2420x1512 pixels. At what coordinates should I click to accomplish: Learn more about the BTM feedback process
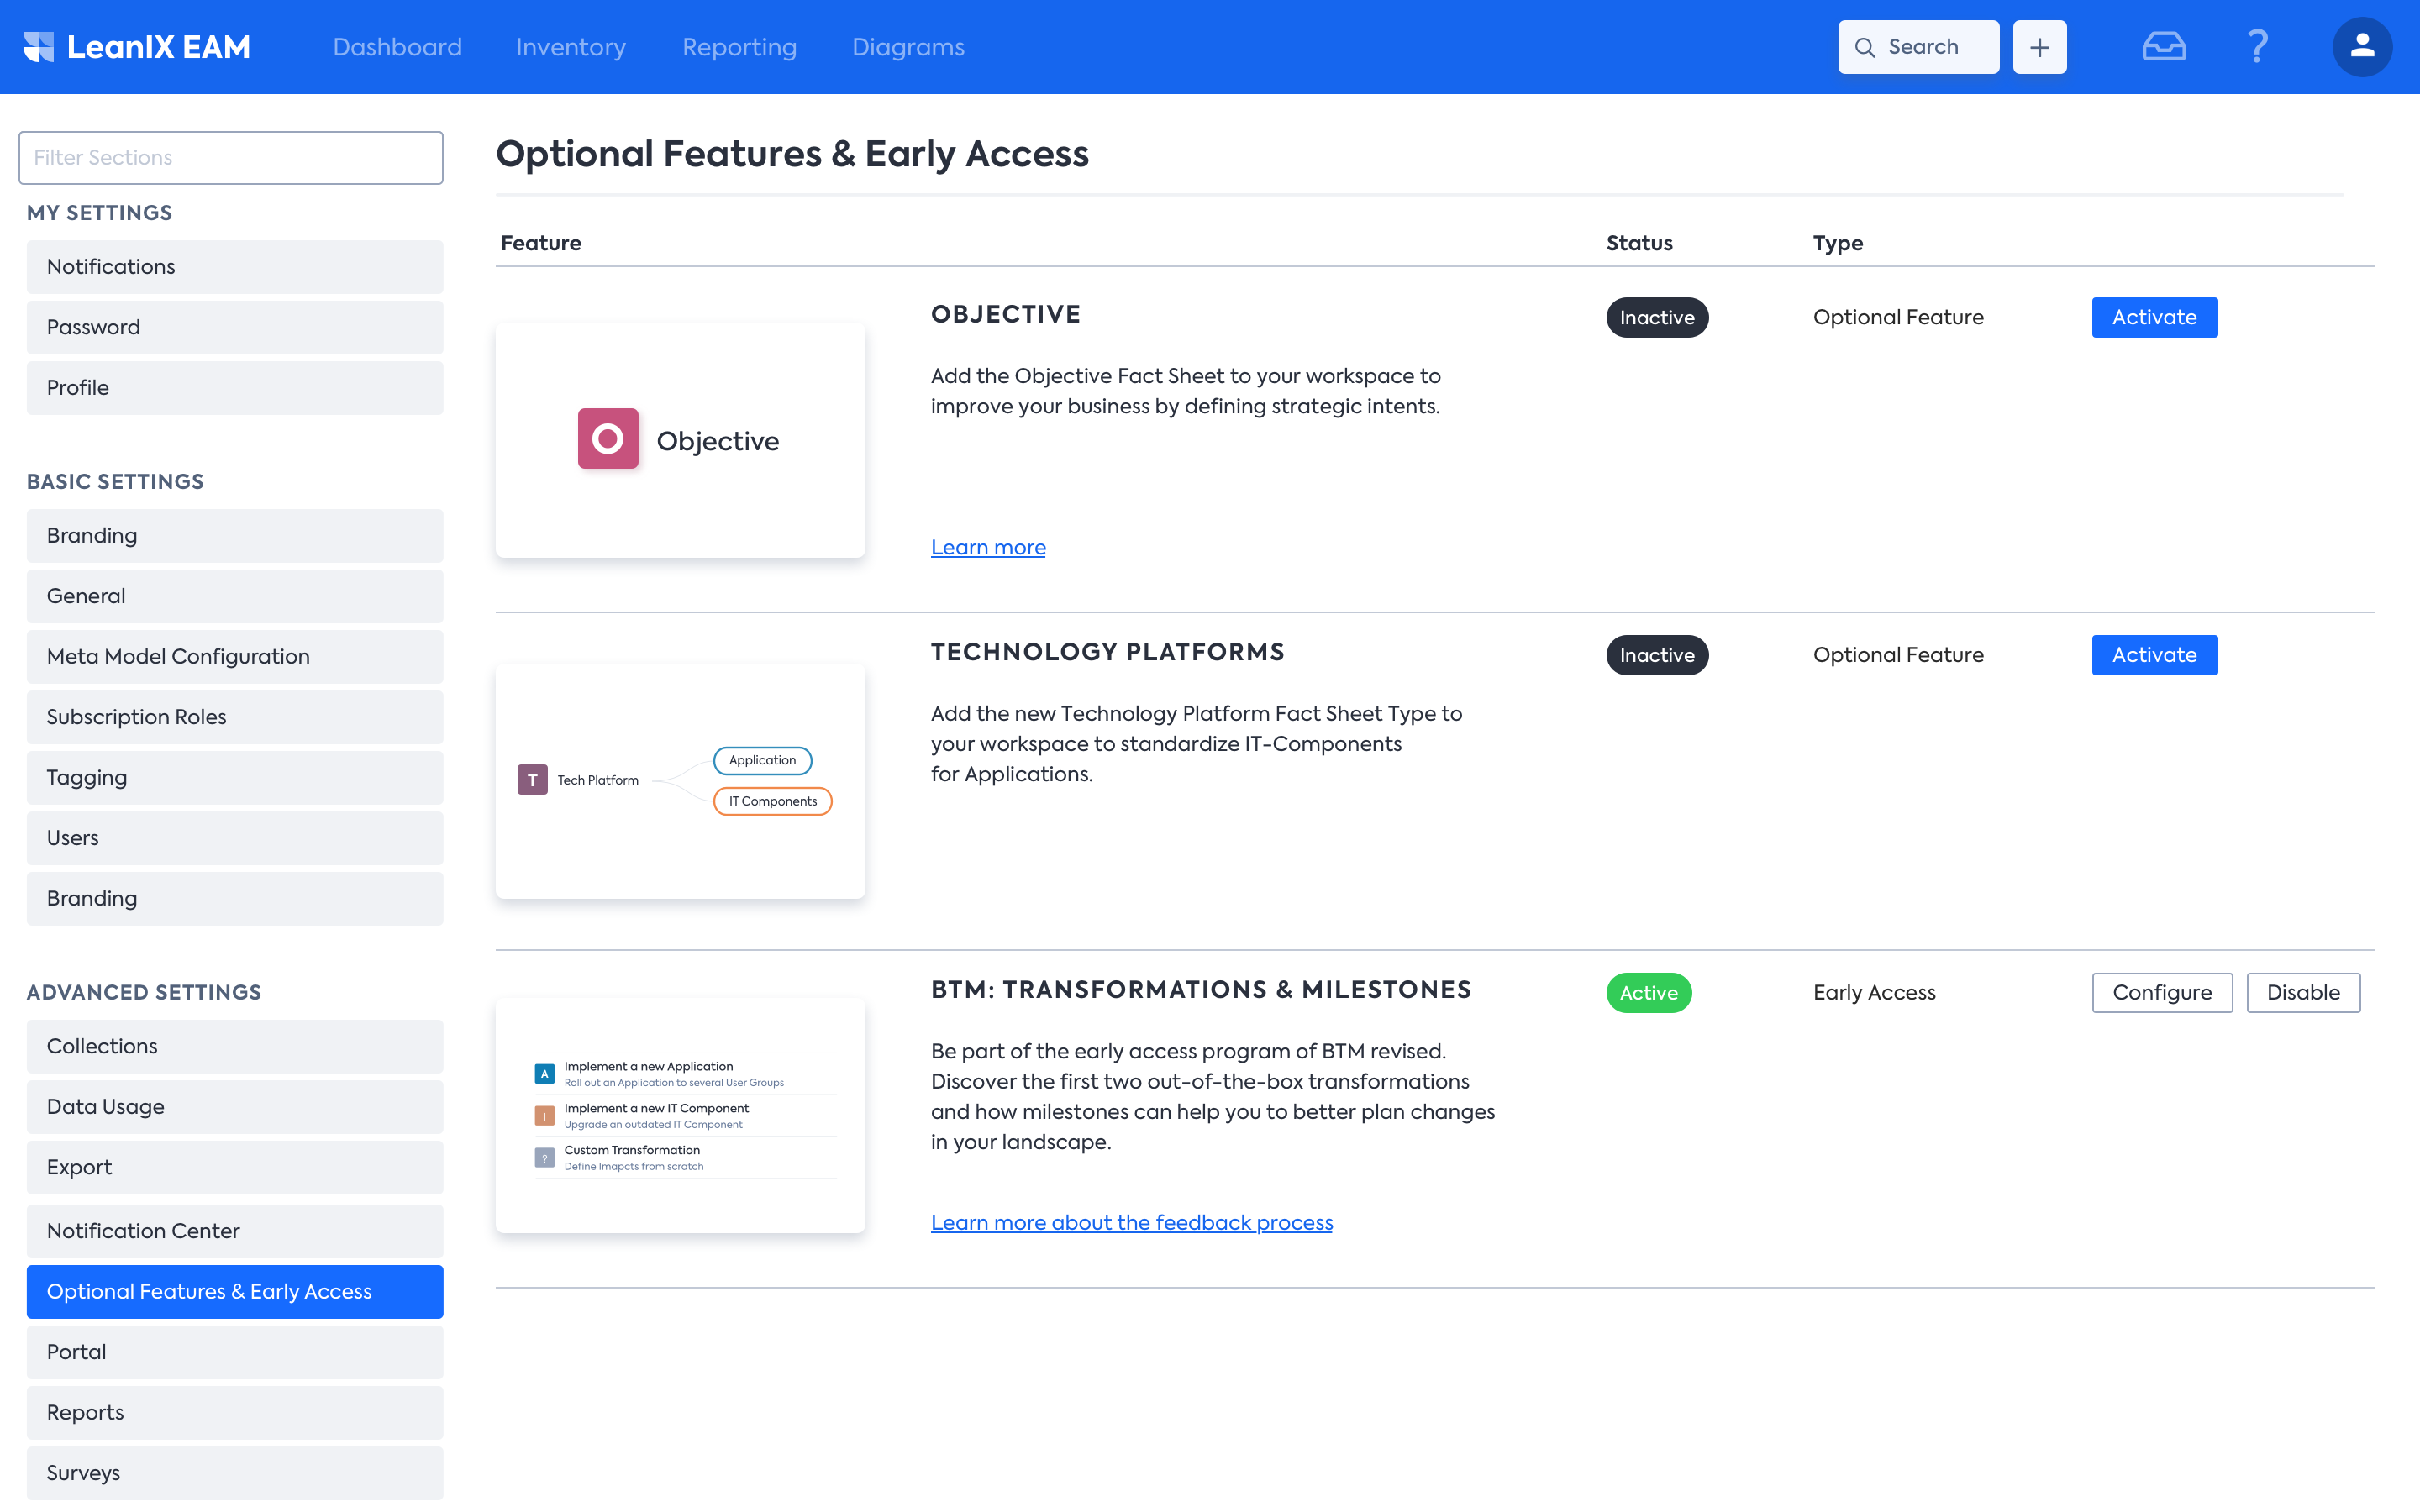pos(1131,1221)
